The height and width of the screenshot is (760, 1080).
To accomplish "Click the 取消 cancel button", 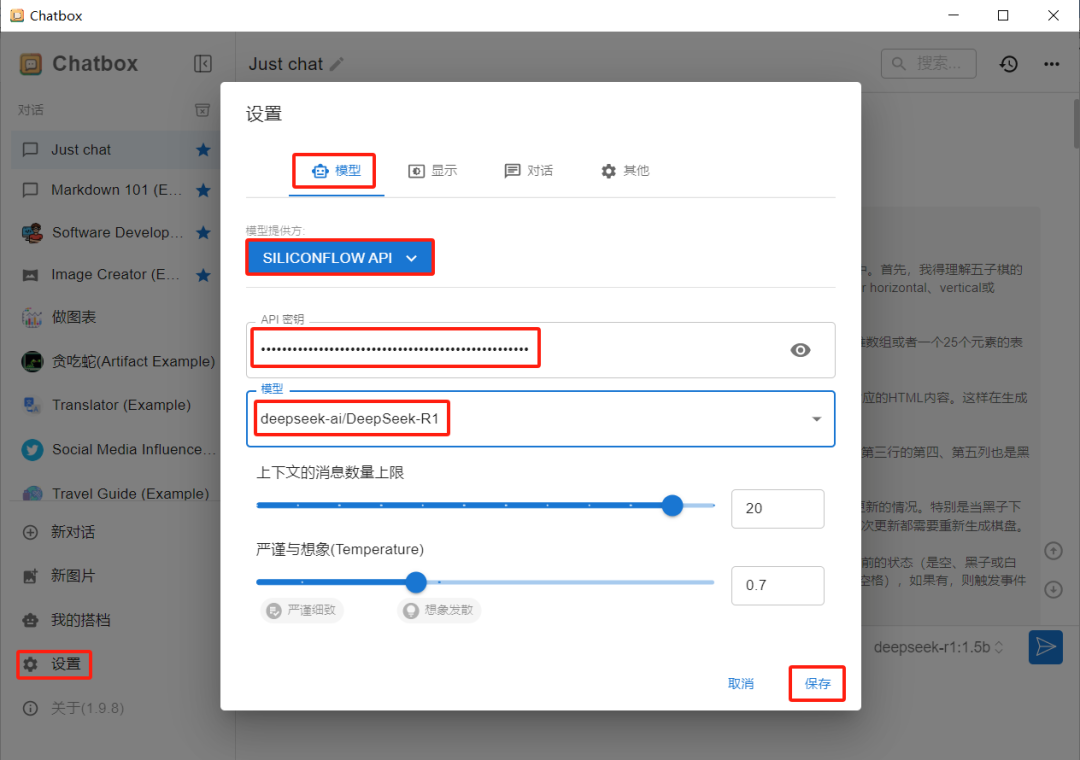I will 740,684.
